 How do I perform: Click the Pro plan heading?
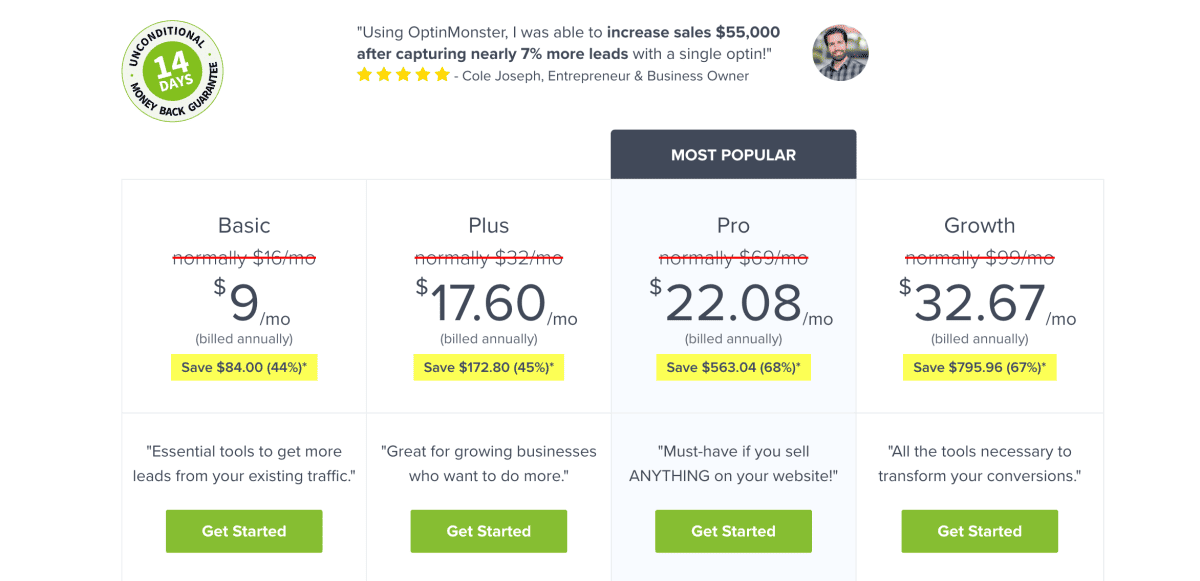pyautogui.click(x=733, y=226)
